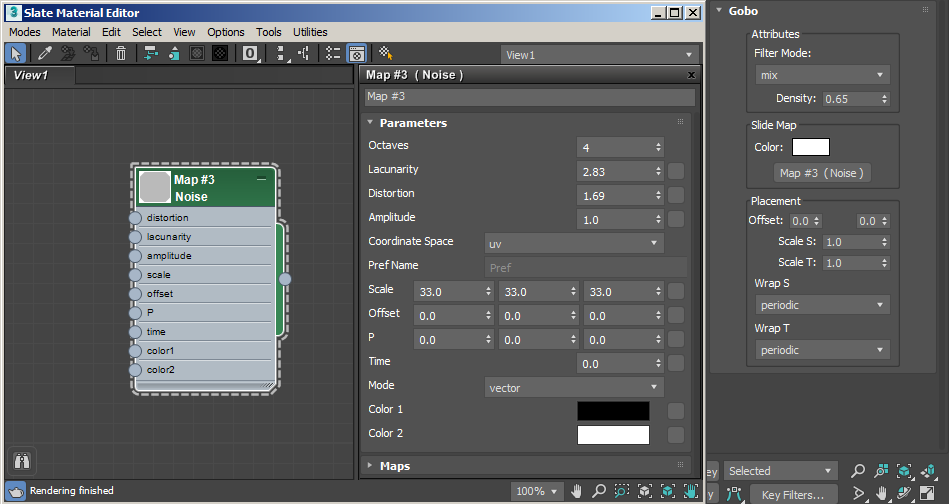
Task: Click Lacunarity map slot square button
Action: click(675, 171)
